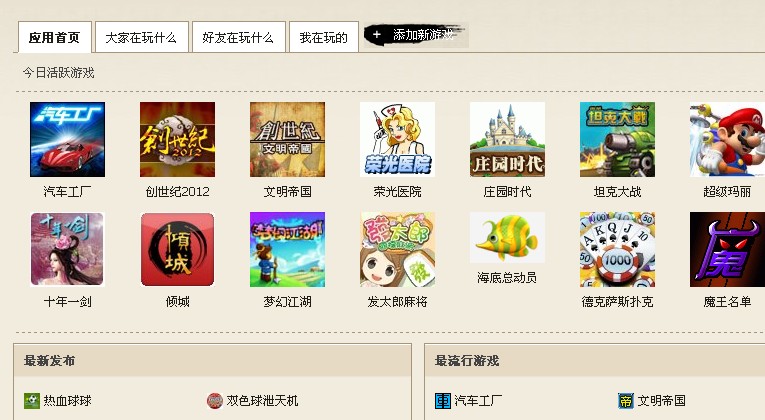Open the 热血球球 link under 最新发布

click(x=67, y=401)
